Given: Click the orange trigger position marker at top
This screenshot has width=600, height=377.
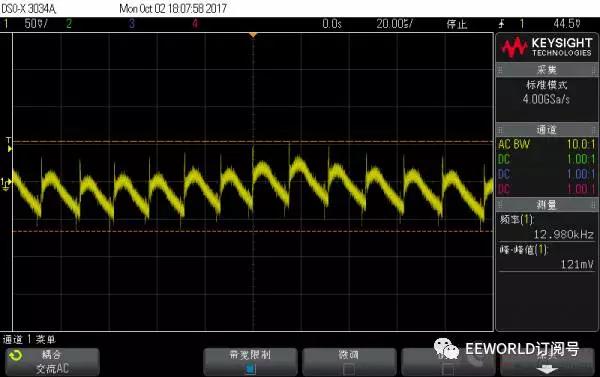Looking at the screenshot, I should (253, 35).
